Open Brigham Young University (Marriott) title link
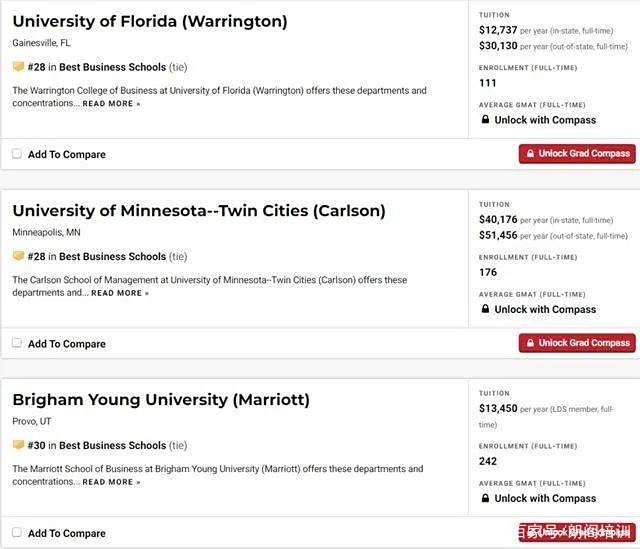 tap(161, 400)
